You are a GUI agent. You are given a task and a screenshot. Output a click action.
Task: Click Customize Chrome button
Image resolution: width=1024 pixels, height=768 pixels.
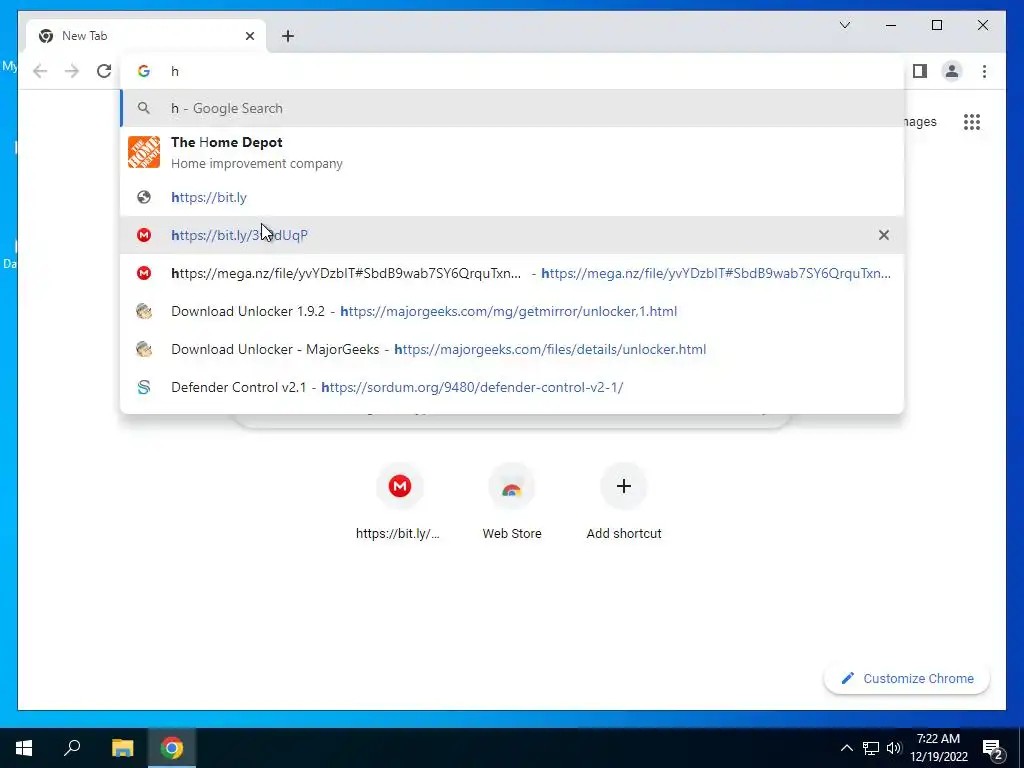pyautogui.click(x=907, y=679)
